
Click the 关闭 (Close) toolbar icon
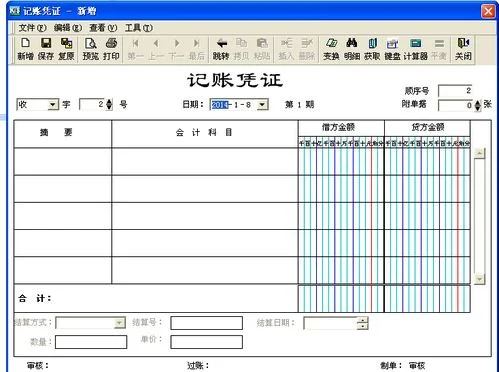[x=463, y=49]
